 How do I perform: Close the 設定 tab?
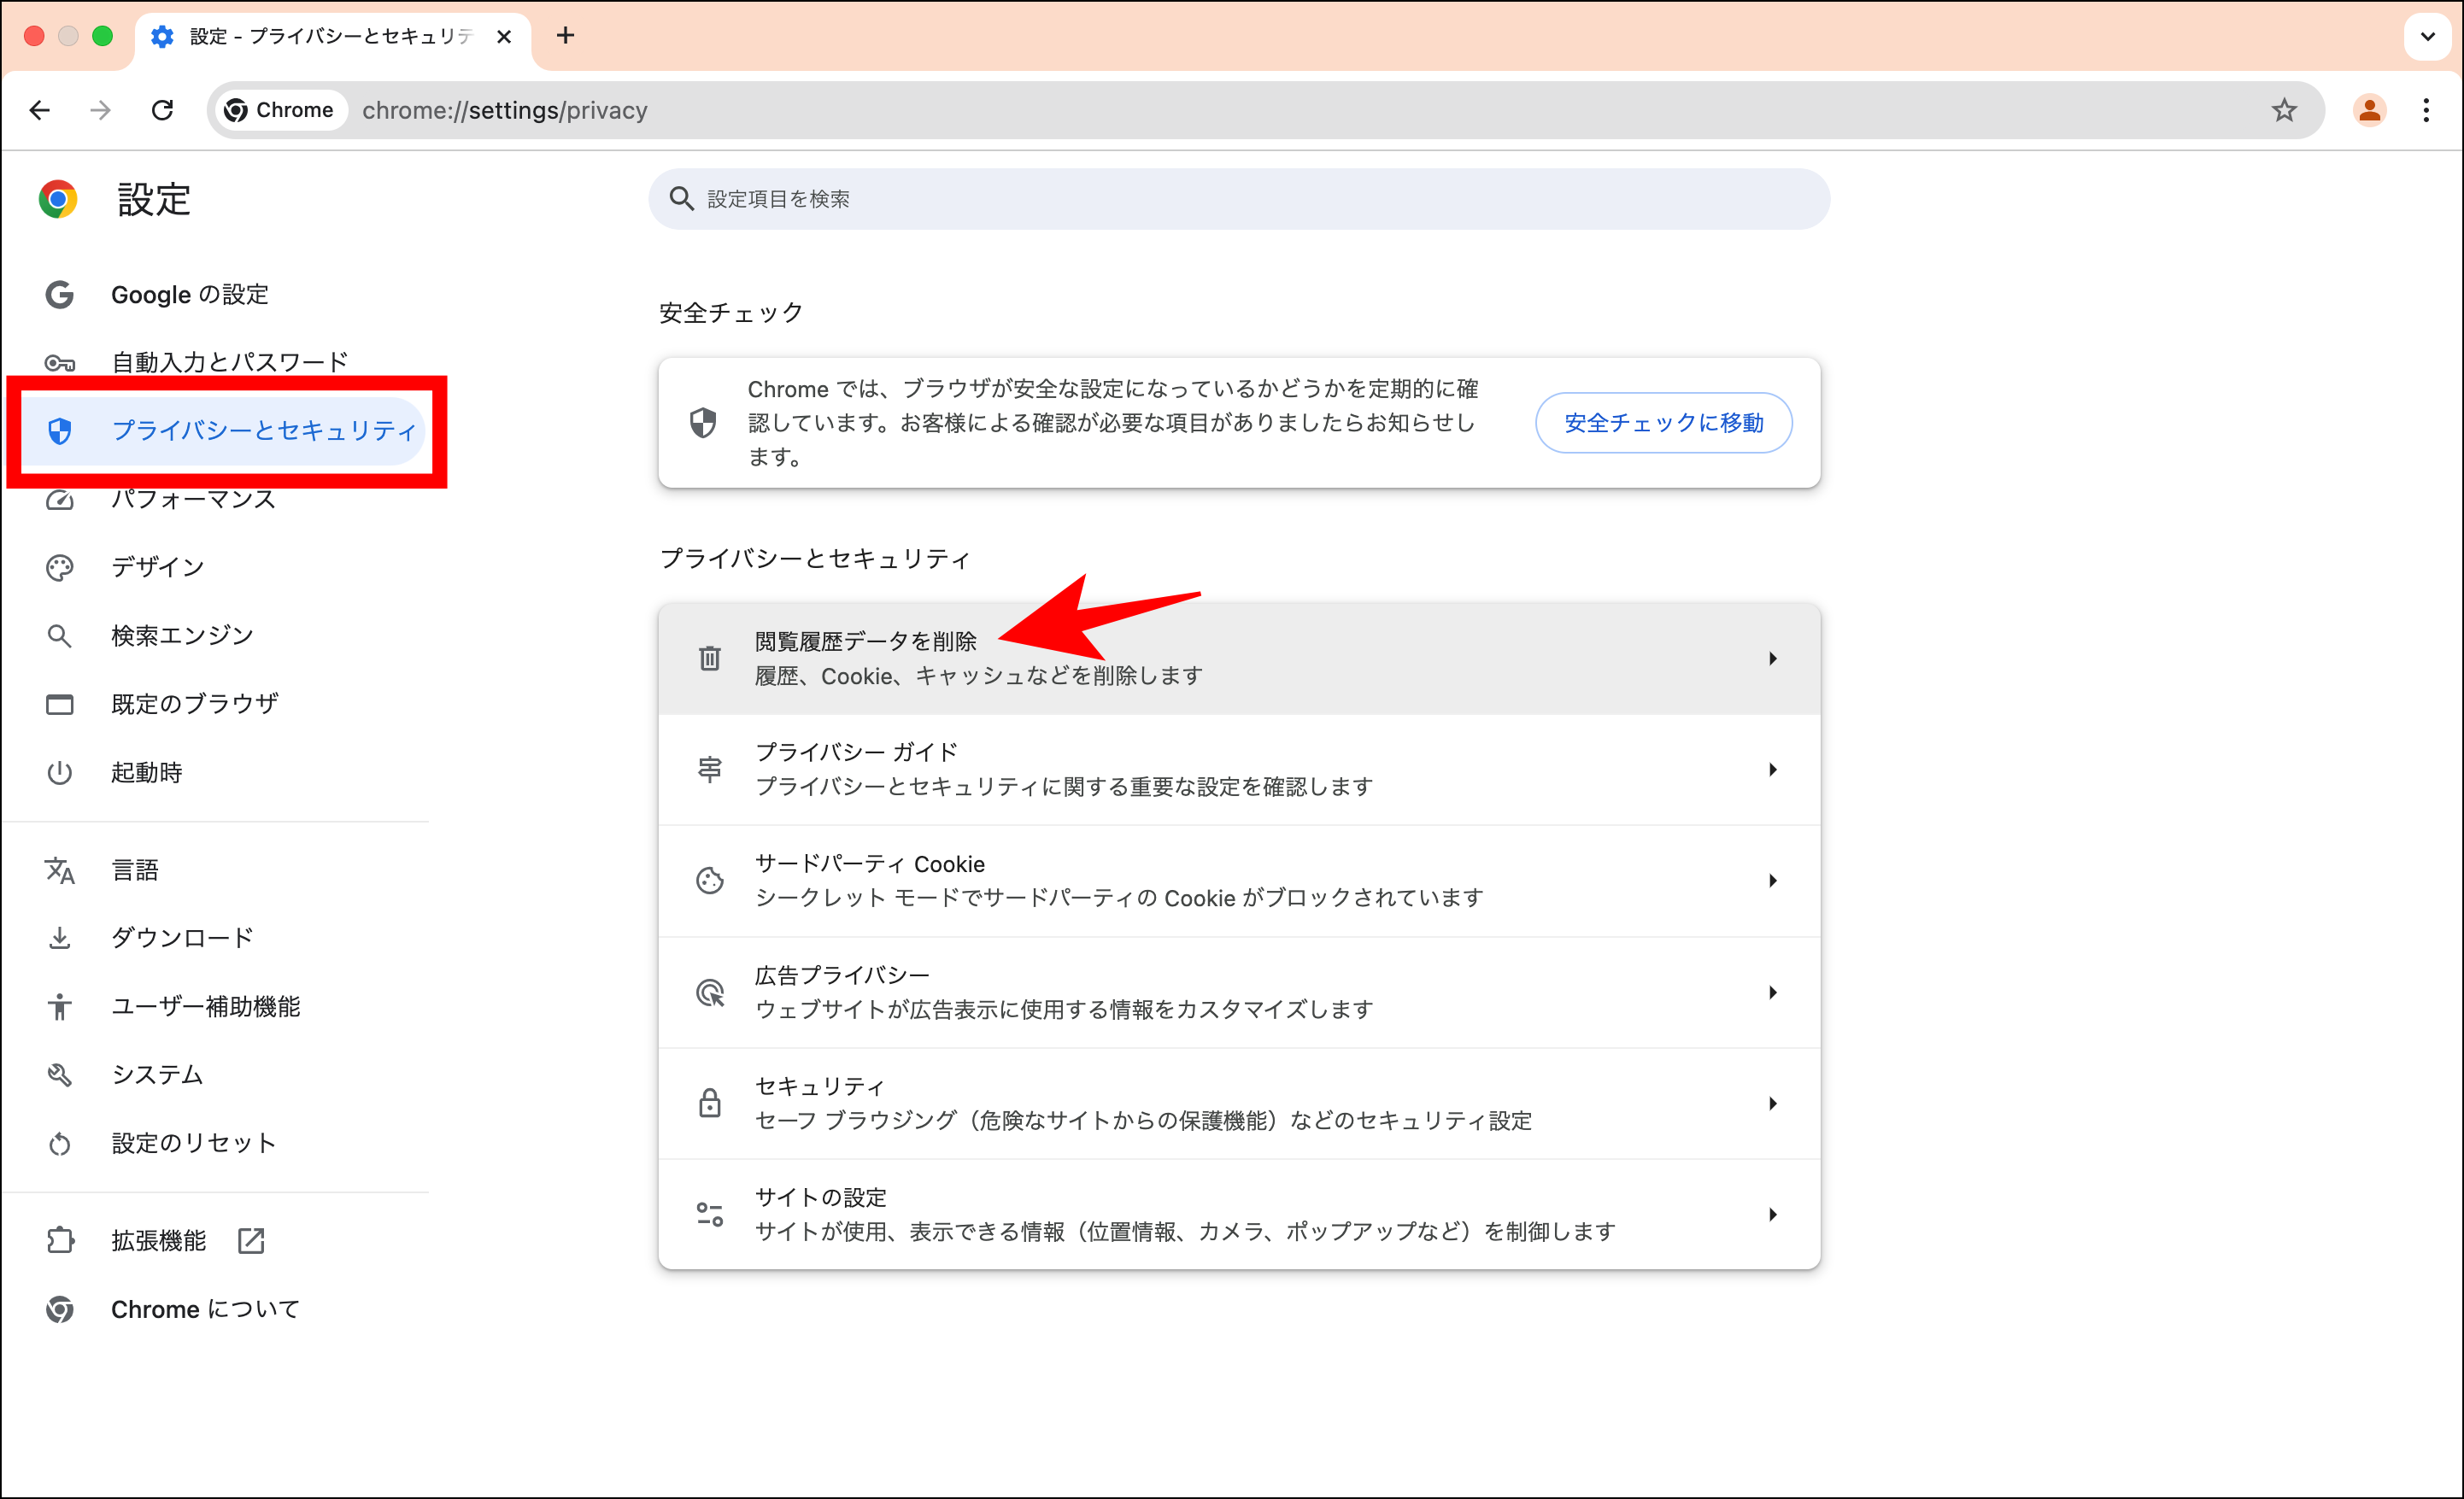pos(504,37)
